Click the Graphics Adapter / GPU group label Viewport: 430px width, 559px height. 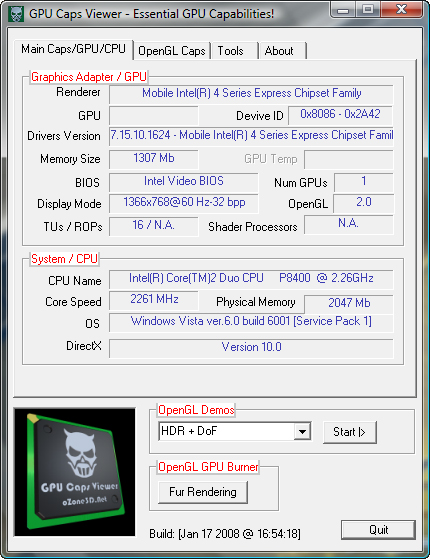pyautogui.click(x=89, y=77)
